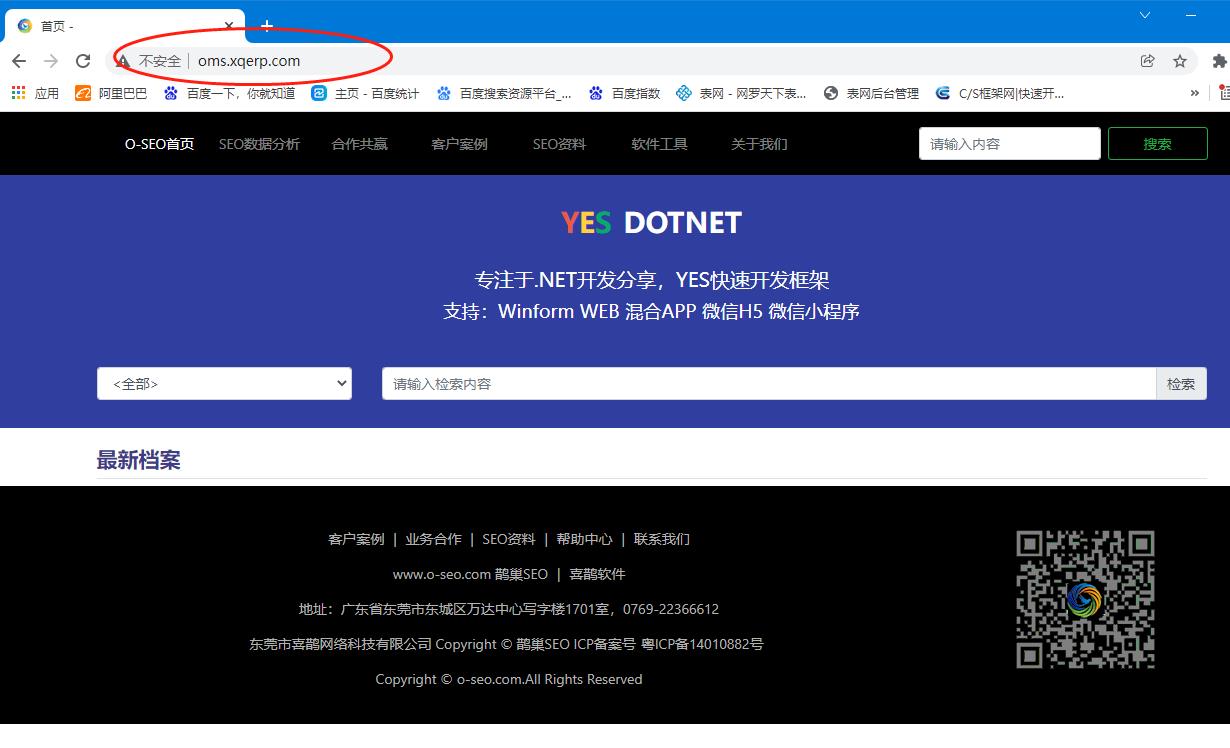
Task: Select the 客户案例 navigation item
Action: pyautogui.click(x=459, y=144)
